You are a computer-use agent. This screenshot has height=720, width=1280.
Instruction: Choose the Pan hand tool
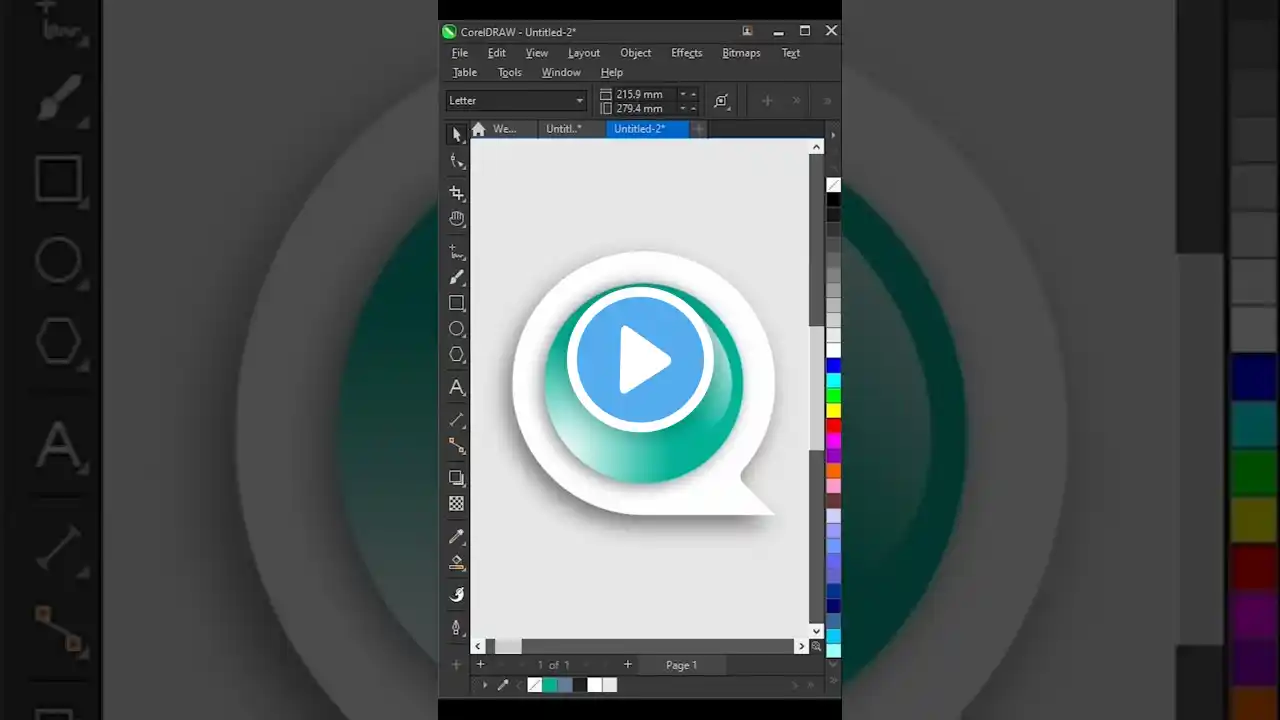click(457, 219)
